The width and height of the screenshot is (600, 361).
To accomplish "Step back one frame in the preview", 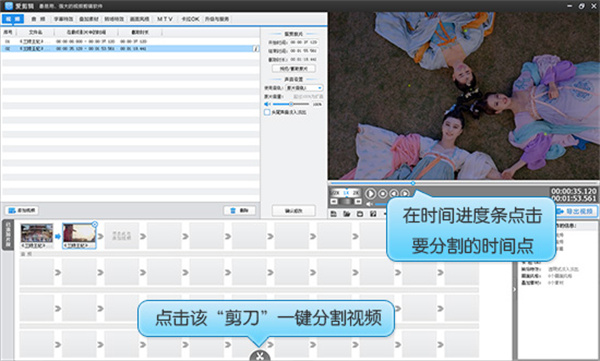I will click(x=394, y=194).
